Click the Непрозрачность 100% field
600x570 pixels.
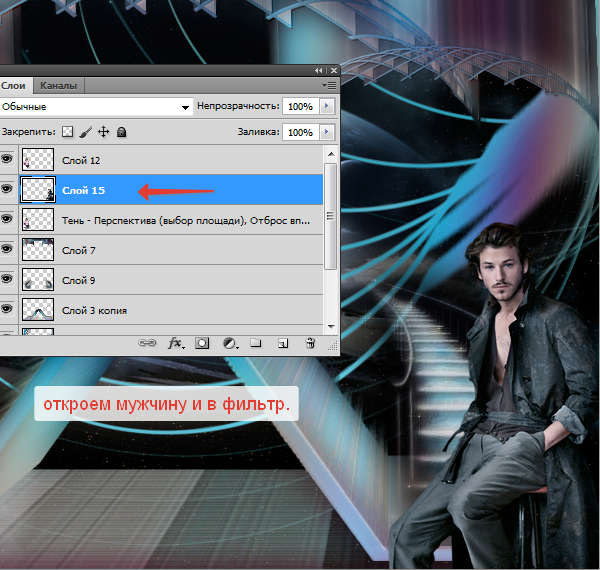pos(300,106)
